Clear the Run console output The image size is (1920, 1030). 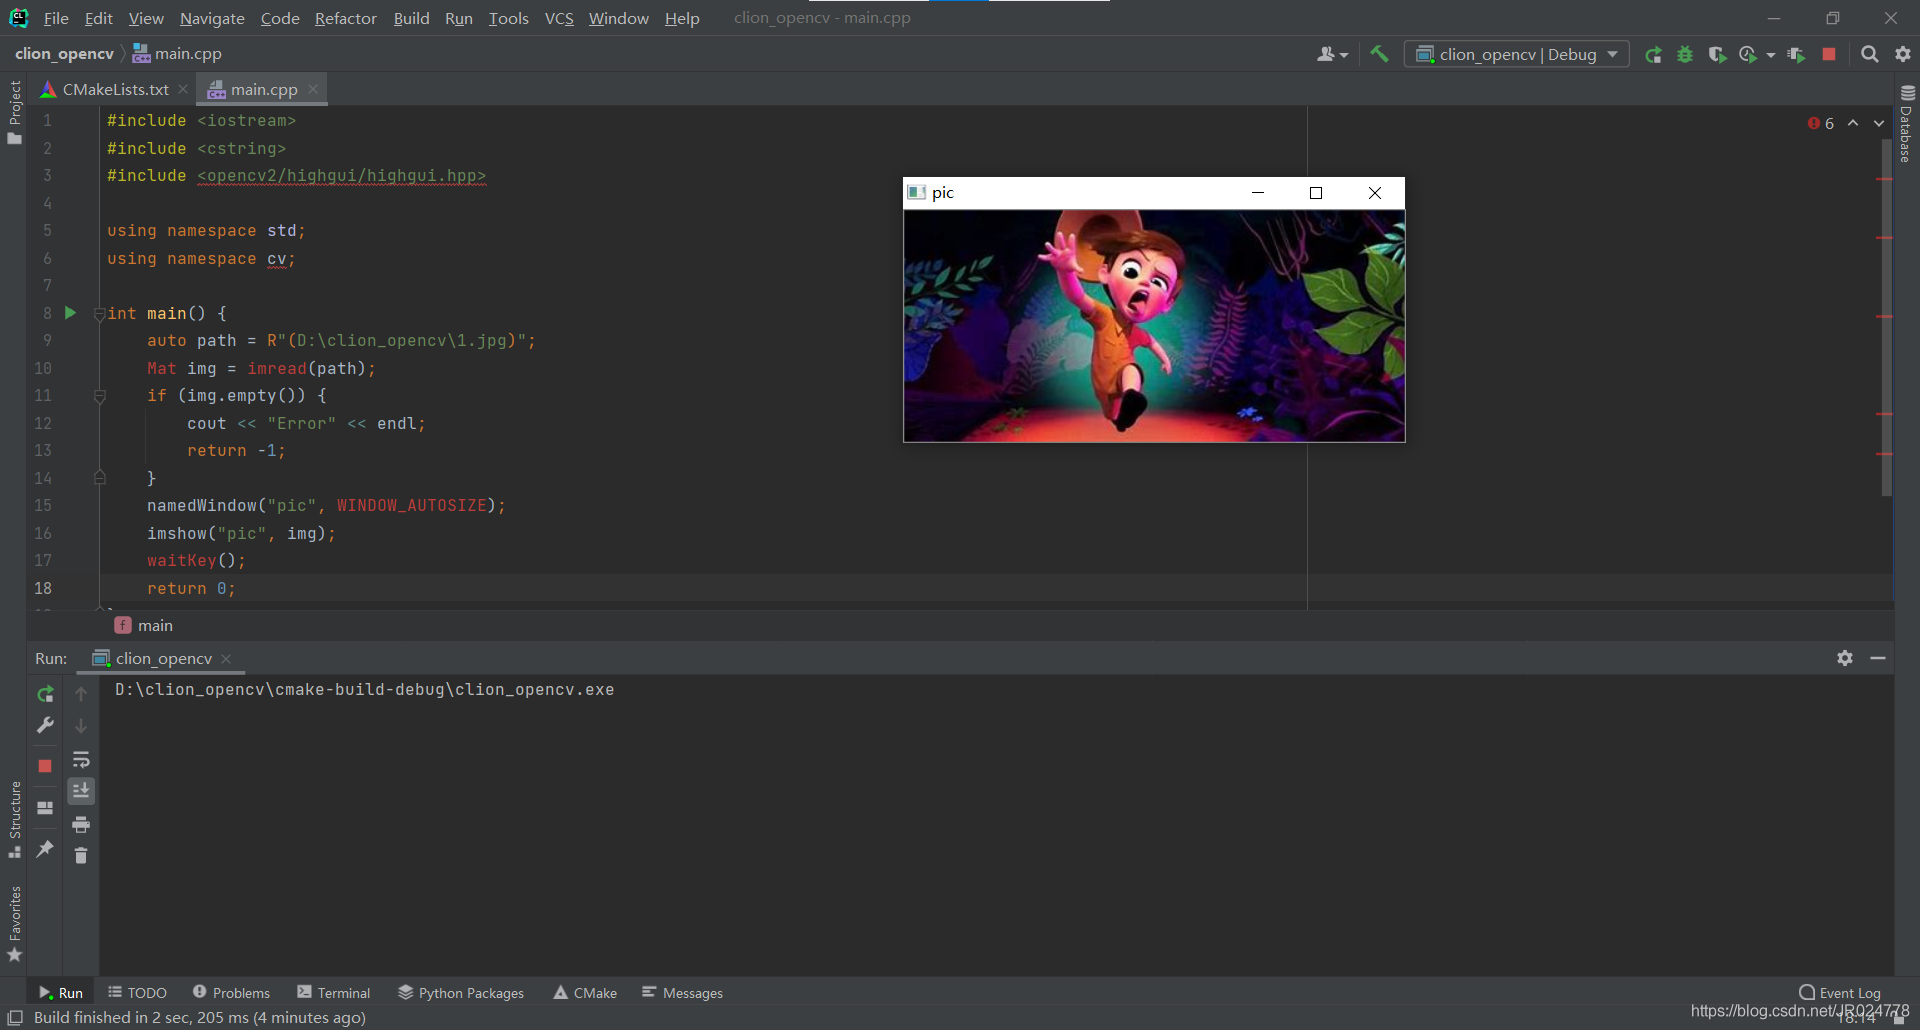[x=81, y=856]
